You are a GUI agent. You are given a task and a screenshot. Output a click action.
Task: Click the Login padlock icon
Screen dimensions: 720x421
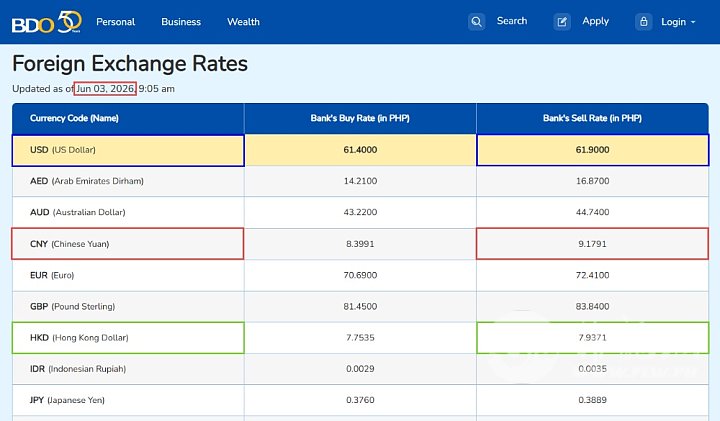coord(644,22)
